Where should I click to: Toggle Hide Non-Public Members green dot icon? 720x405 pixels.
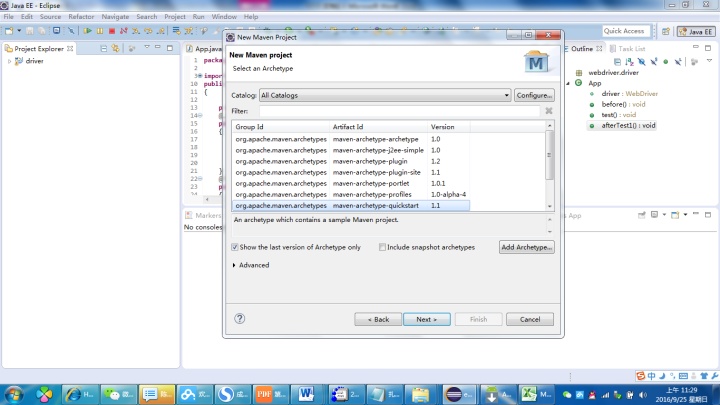(666, 62)
